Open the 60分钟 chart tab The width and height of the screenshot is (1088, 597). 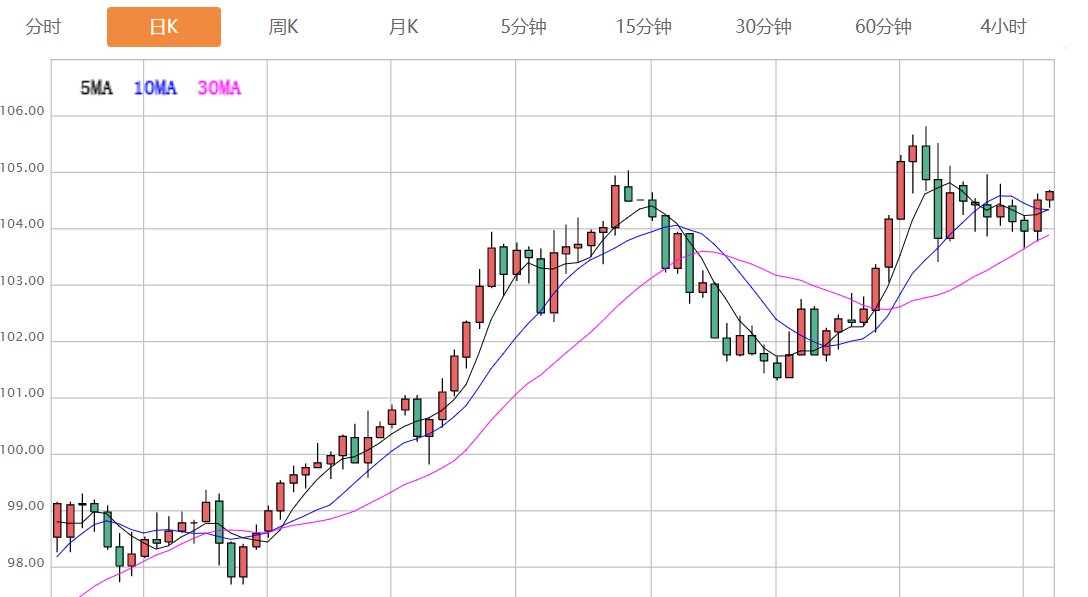coord(883,27)
